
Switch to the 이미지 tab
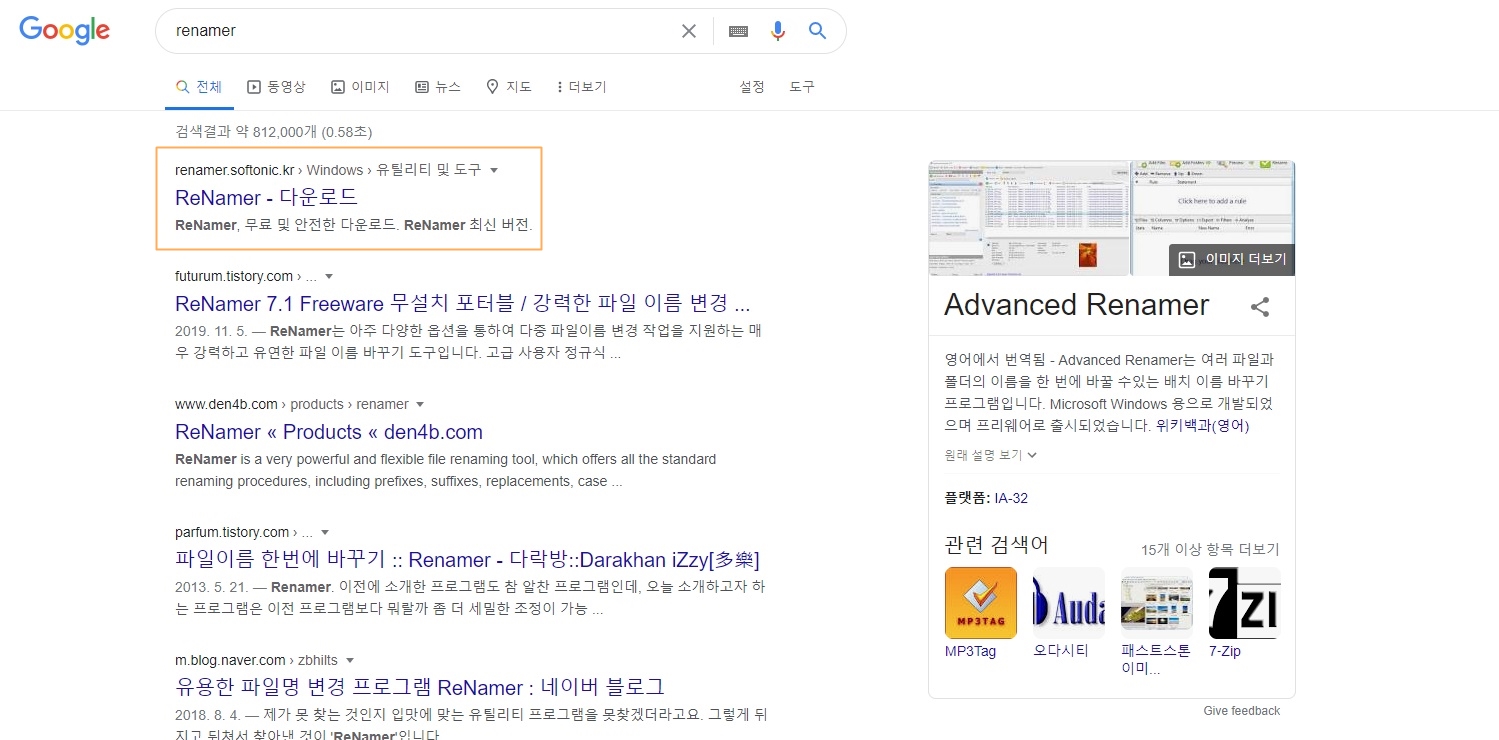[360, 87]
